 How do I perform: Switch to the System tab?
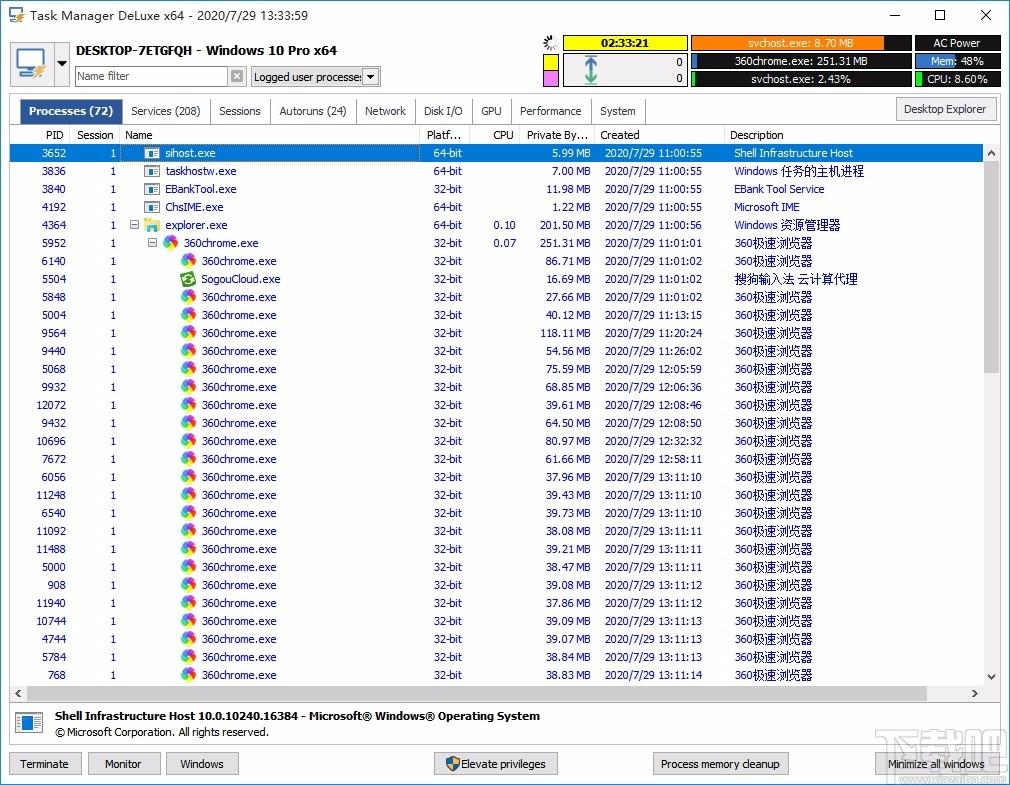(618, 111)
